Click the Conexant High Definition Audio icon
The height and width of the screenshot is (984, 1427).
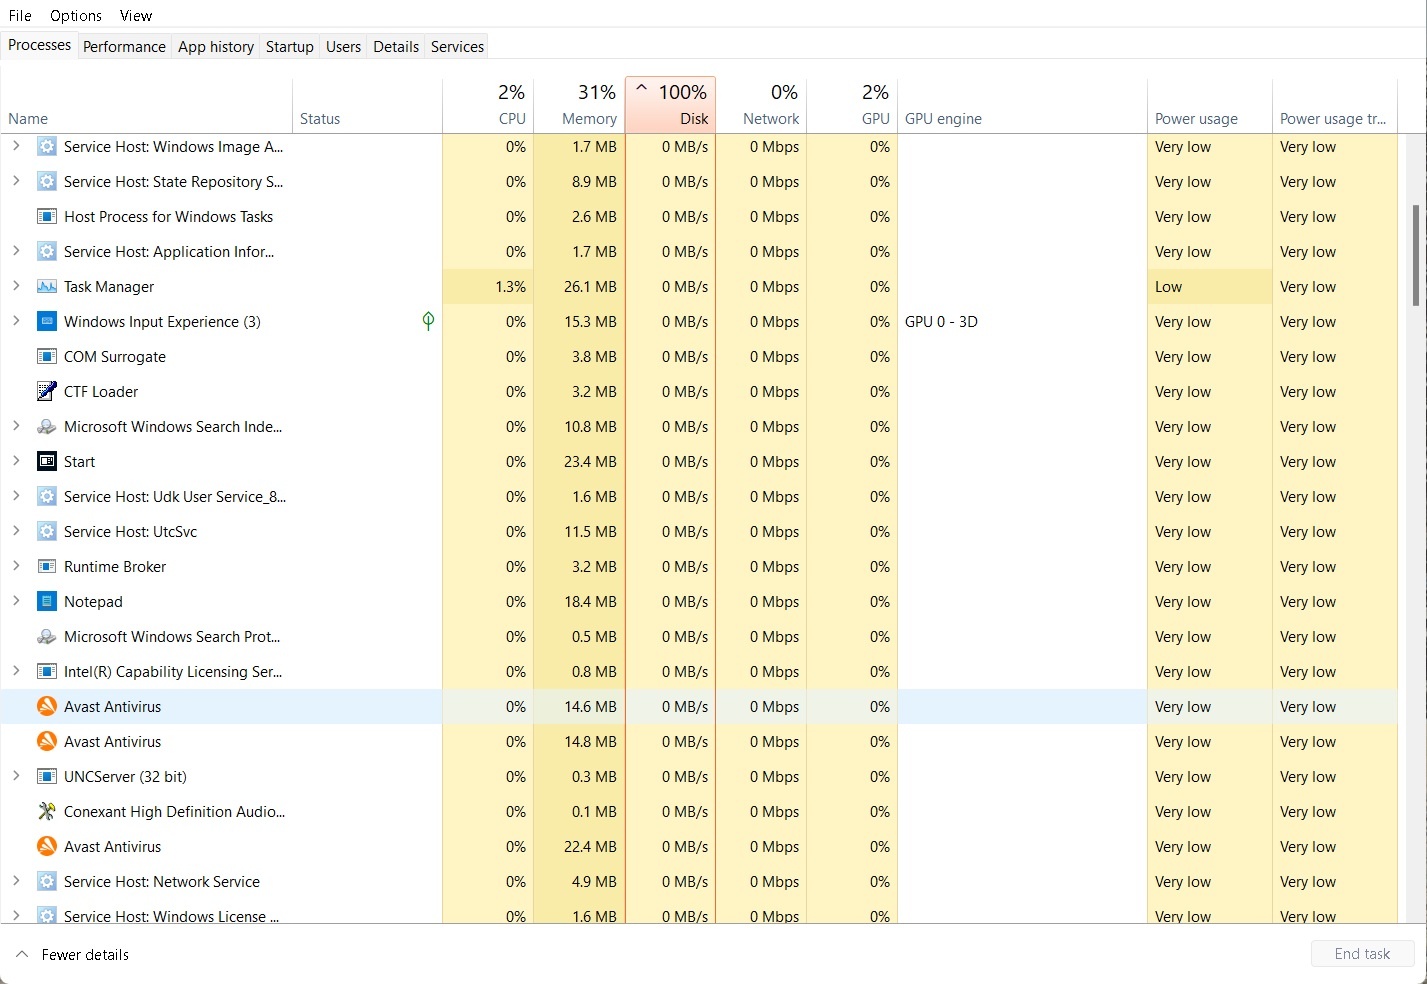(46, 812)
